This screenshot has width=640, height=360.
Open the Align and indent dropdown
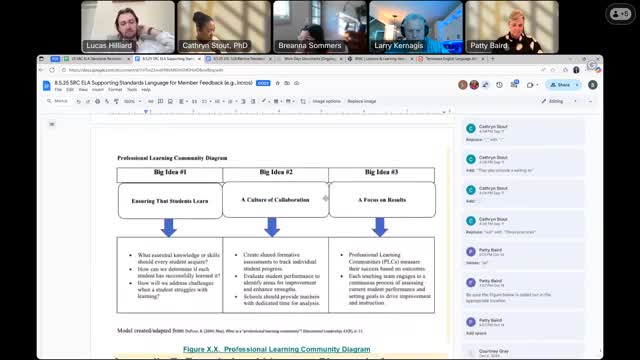[182, 101]
